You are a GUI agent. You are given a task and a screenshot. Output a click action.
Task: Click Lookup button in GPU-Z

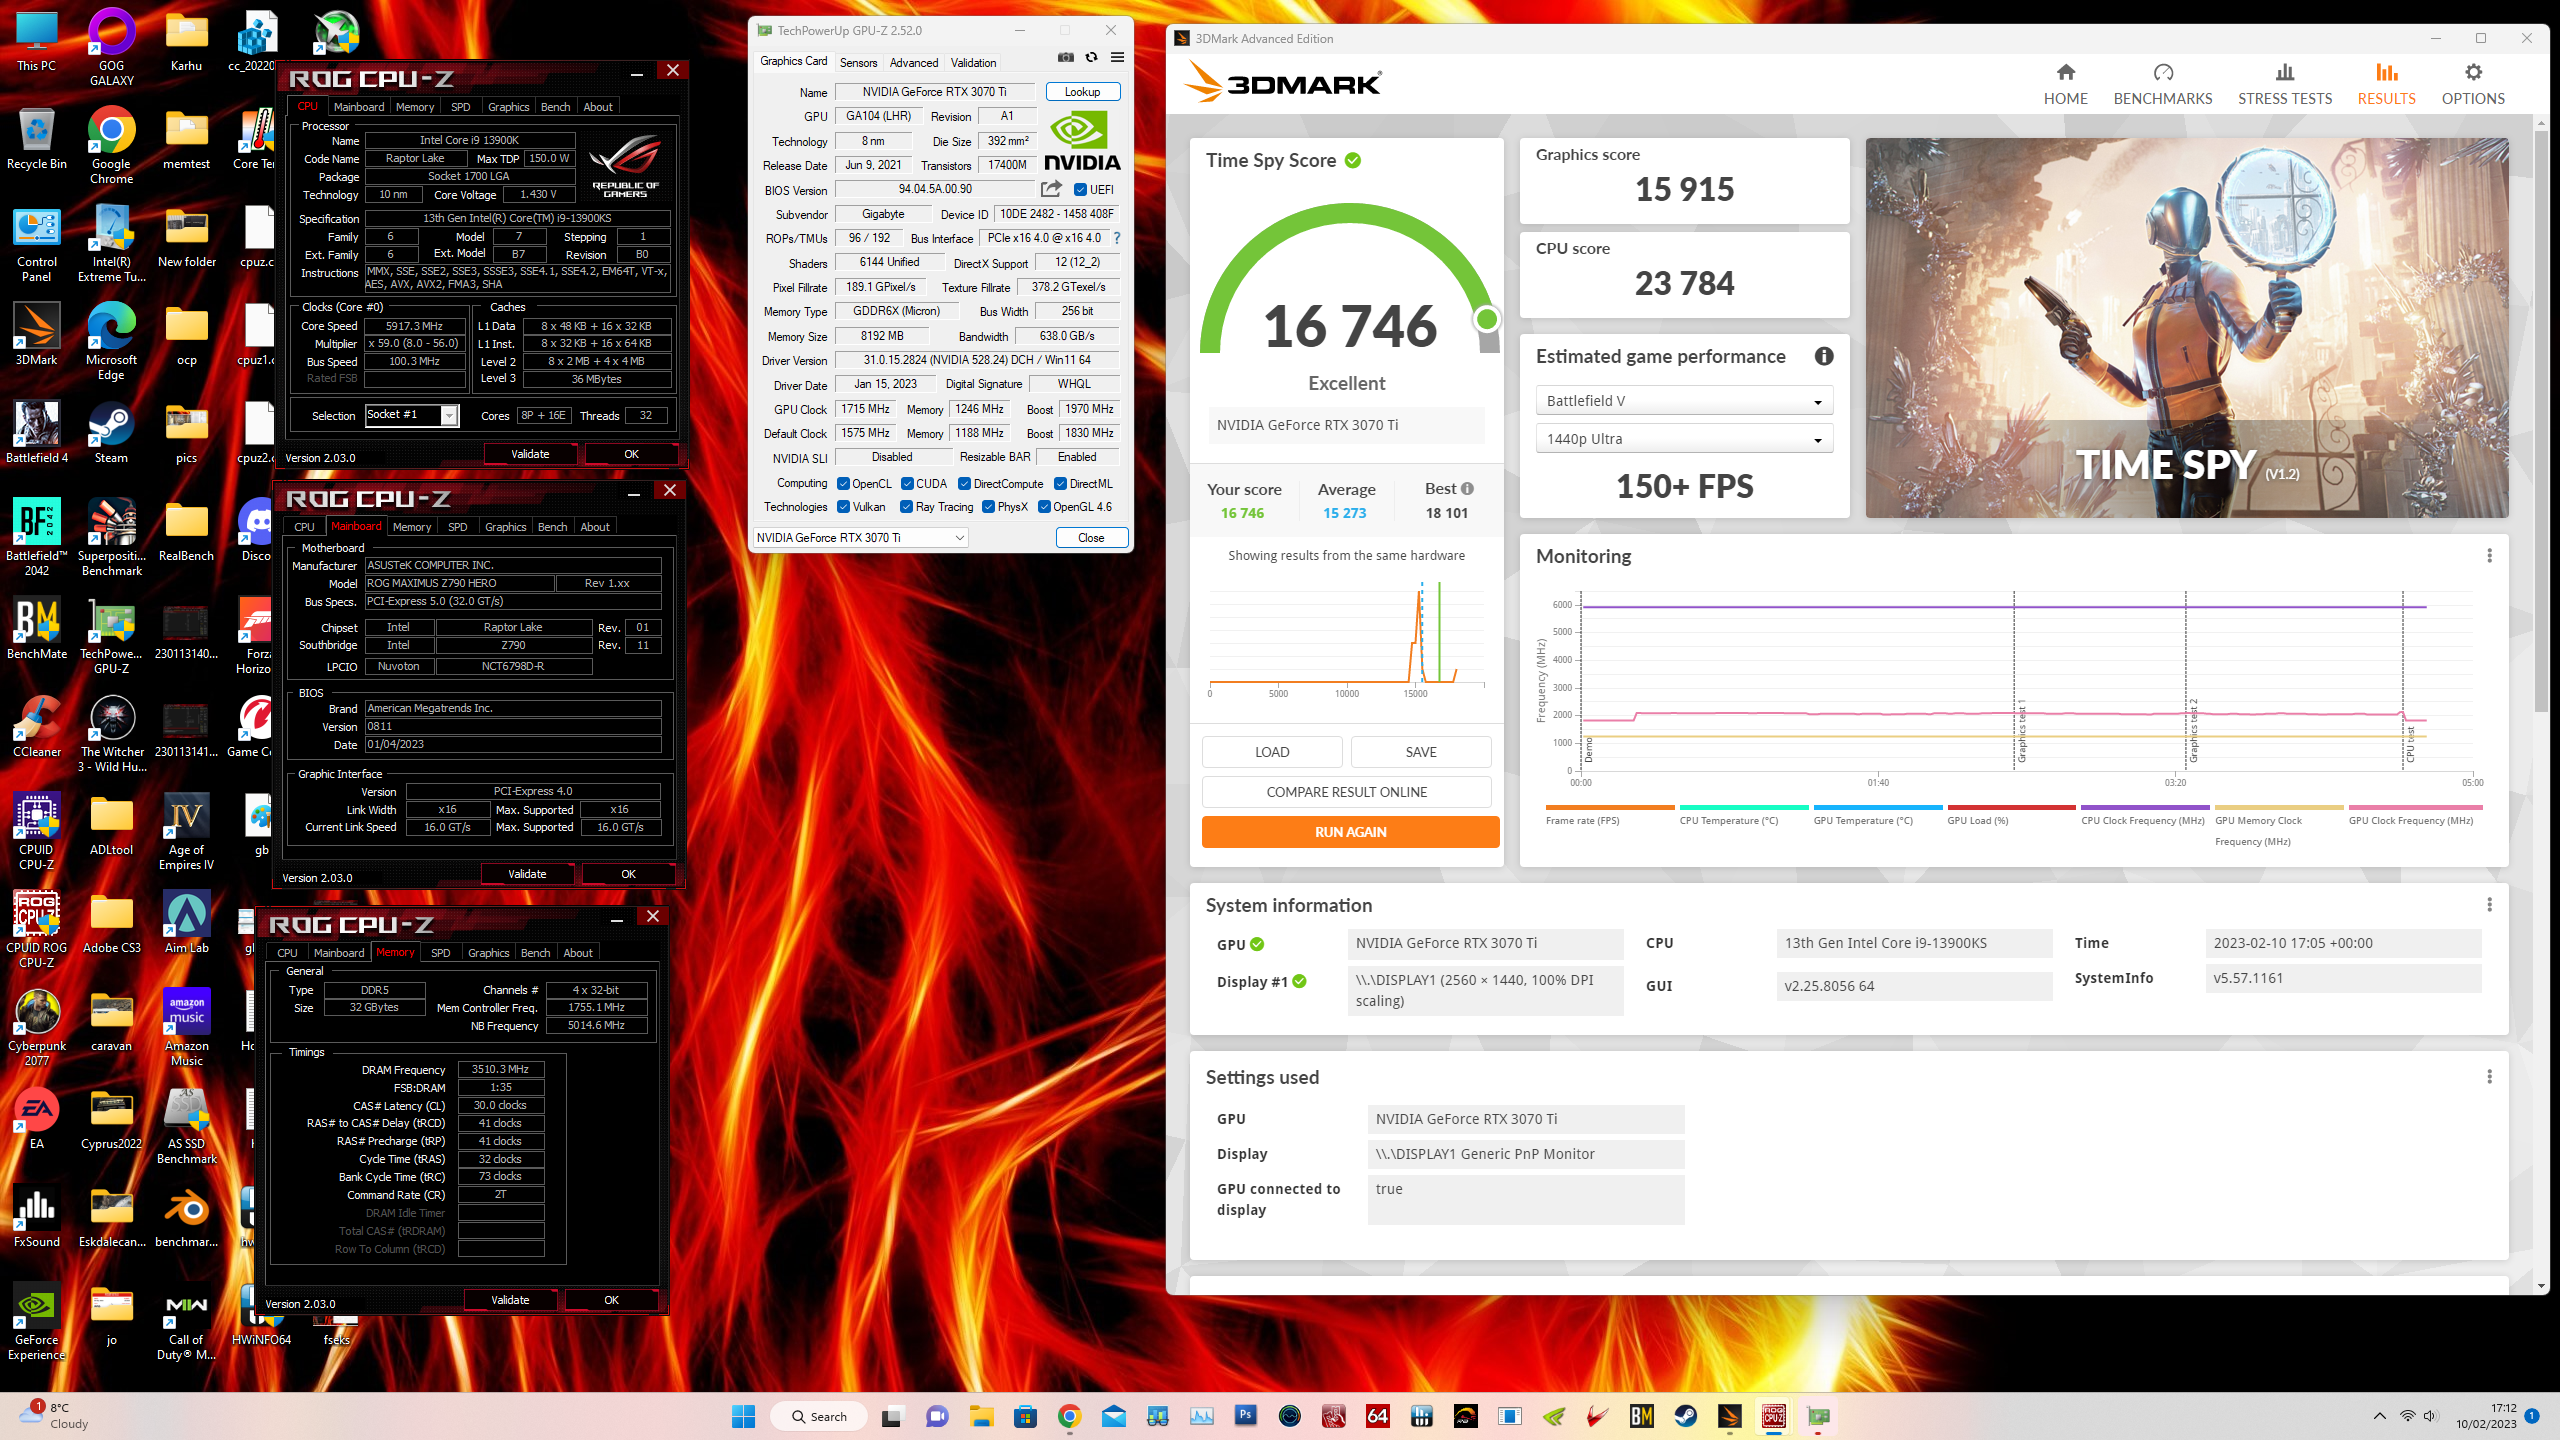coord(1082,92)
